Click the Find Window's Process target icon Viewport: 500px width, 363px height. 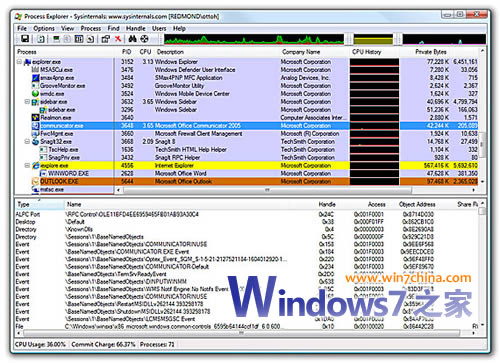coord(144,39)
